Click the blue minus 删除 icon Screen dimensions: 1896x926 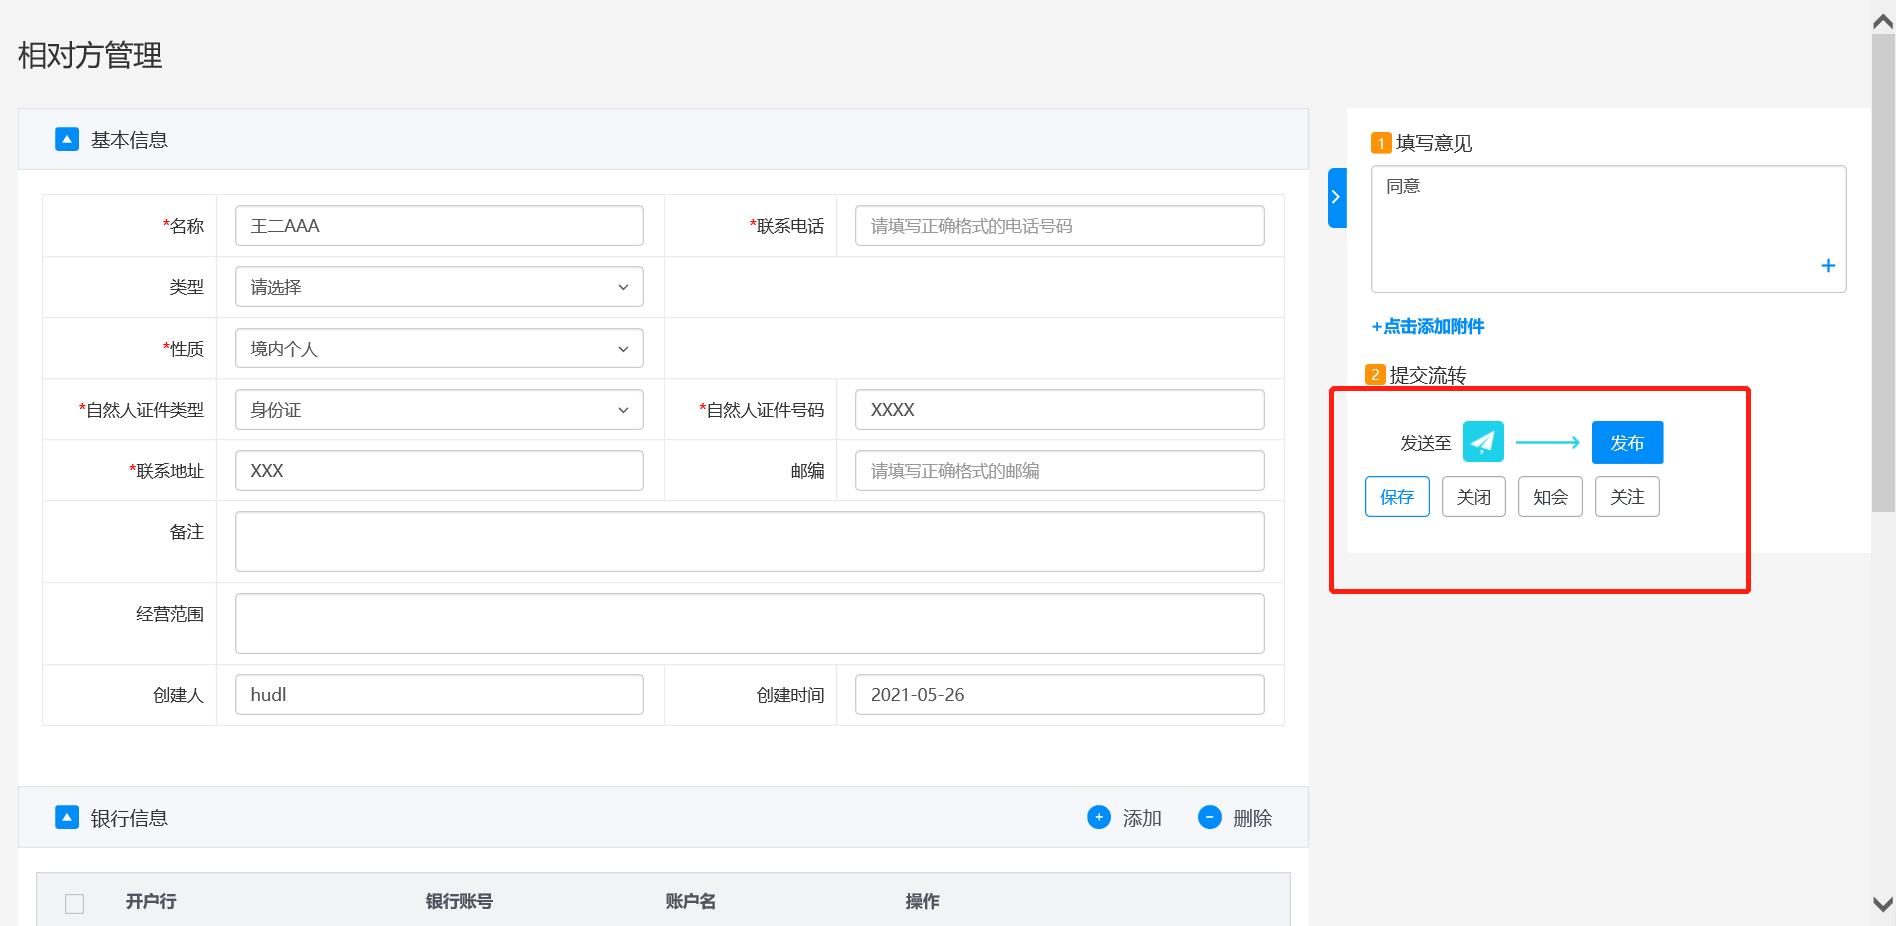[1209, 817]
